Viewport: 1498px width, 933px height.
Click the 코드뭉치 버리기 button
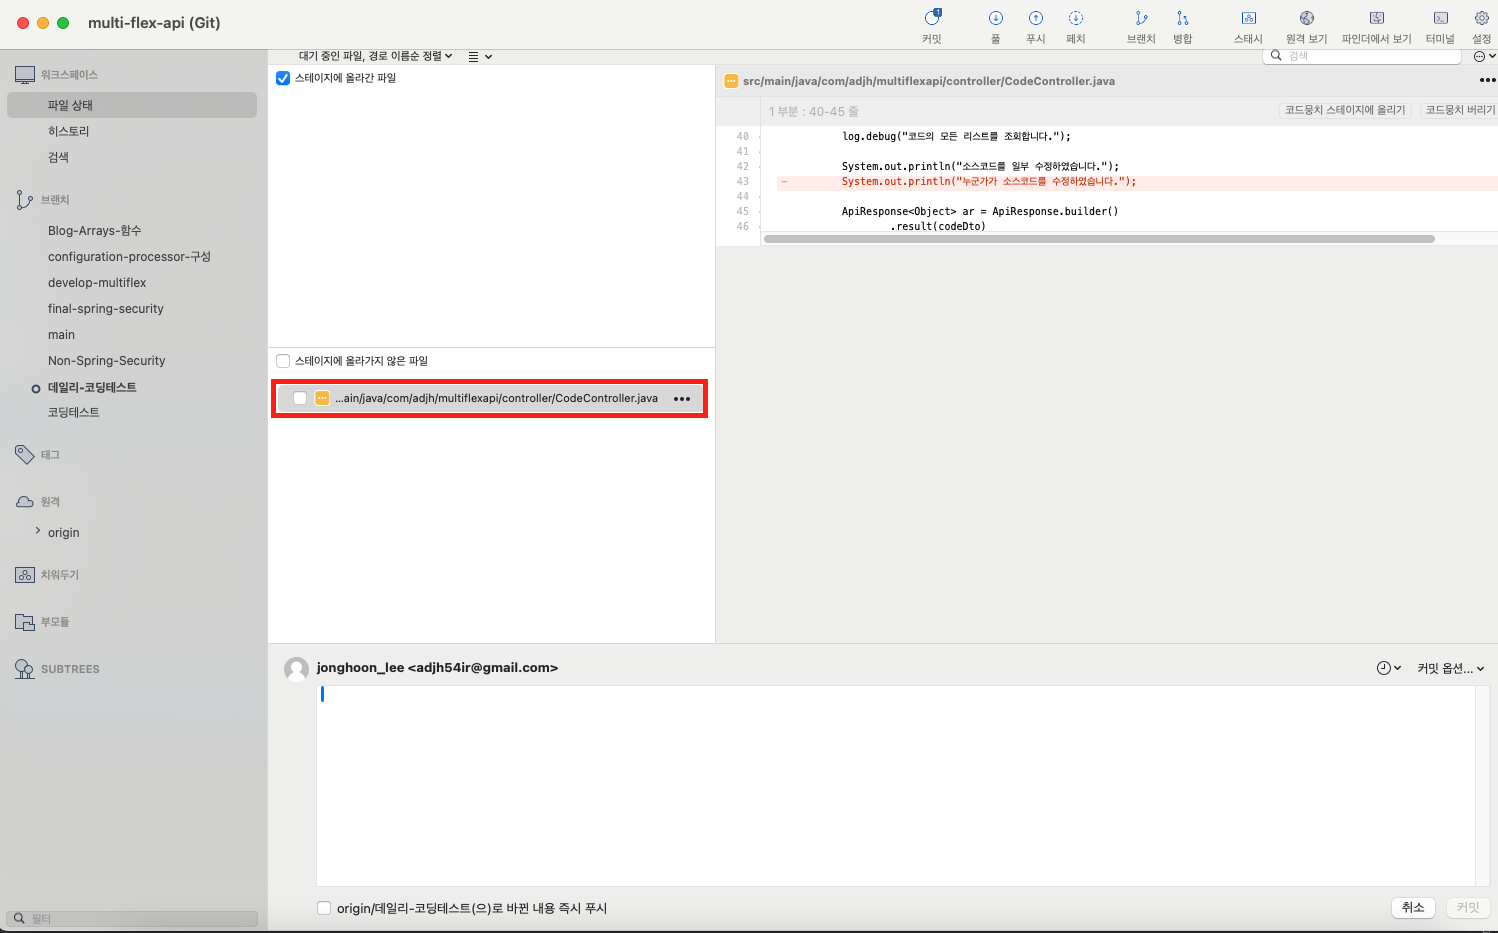coord(1460,110)
